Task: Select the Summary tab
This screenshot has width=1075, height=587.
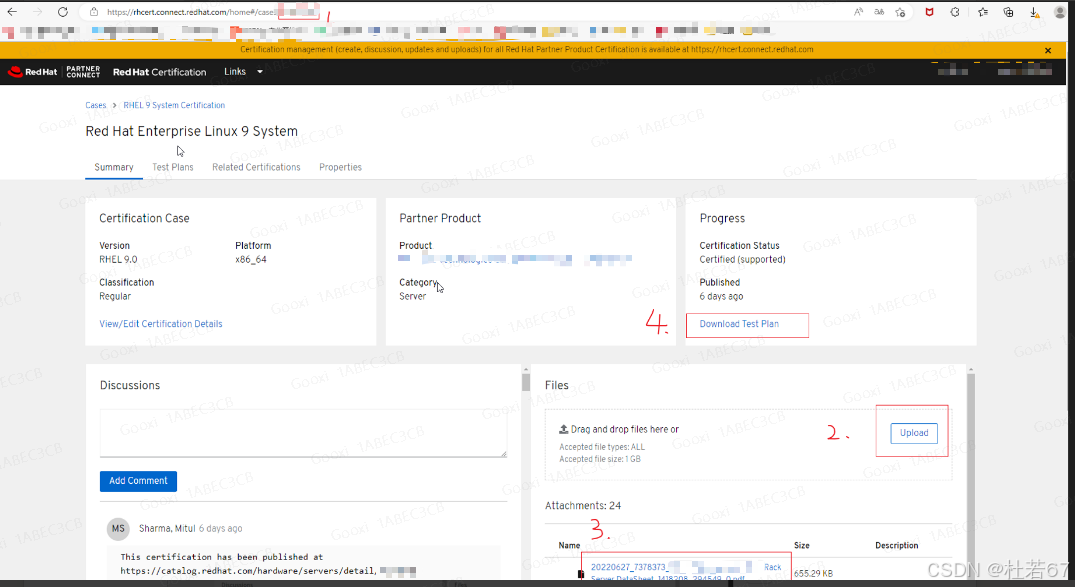Action: tap(114, 167)
